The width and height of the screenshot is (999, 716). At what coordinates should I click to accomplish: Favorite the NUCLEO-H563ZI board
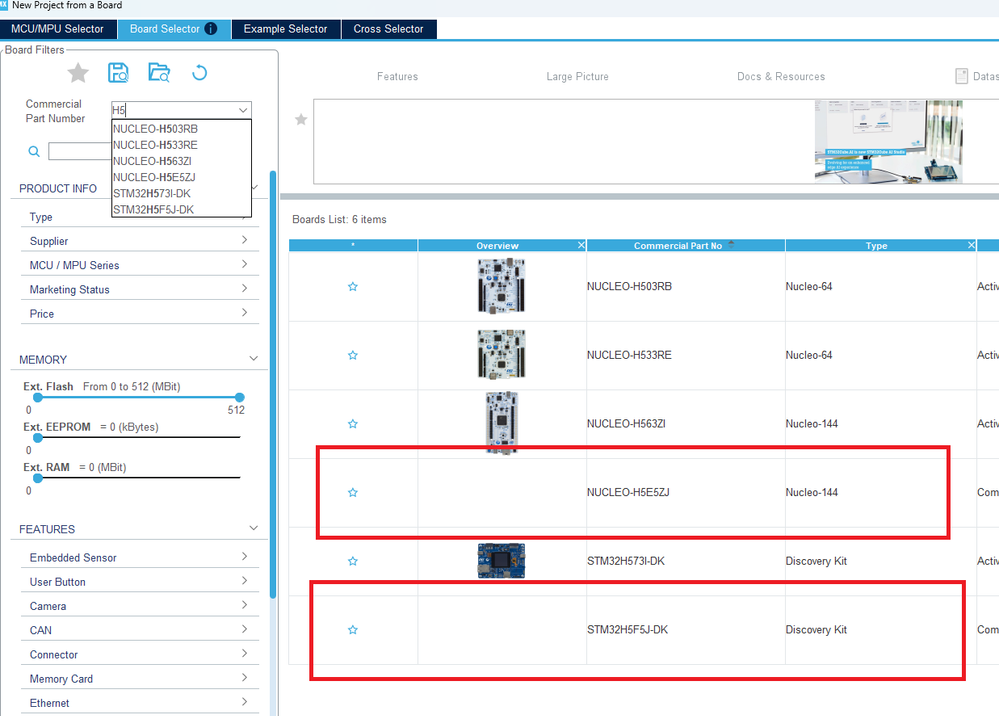click(353, 424)
